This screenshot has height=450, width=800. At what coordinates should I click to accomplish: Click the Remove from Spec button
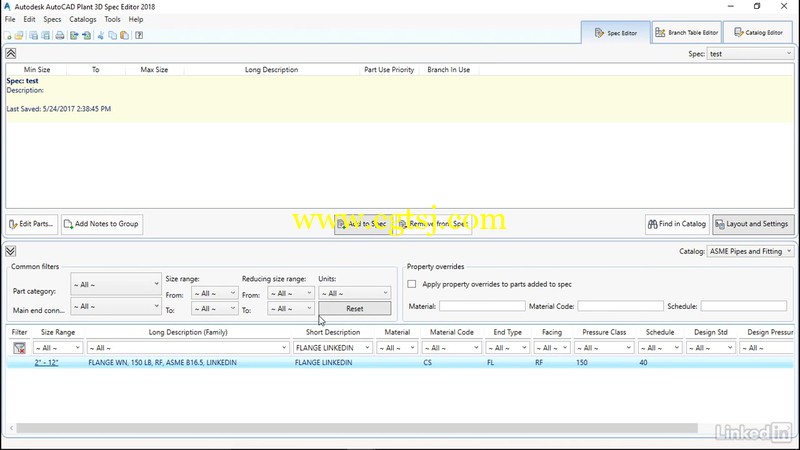pos(433,224)
